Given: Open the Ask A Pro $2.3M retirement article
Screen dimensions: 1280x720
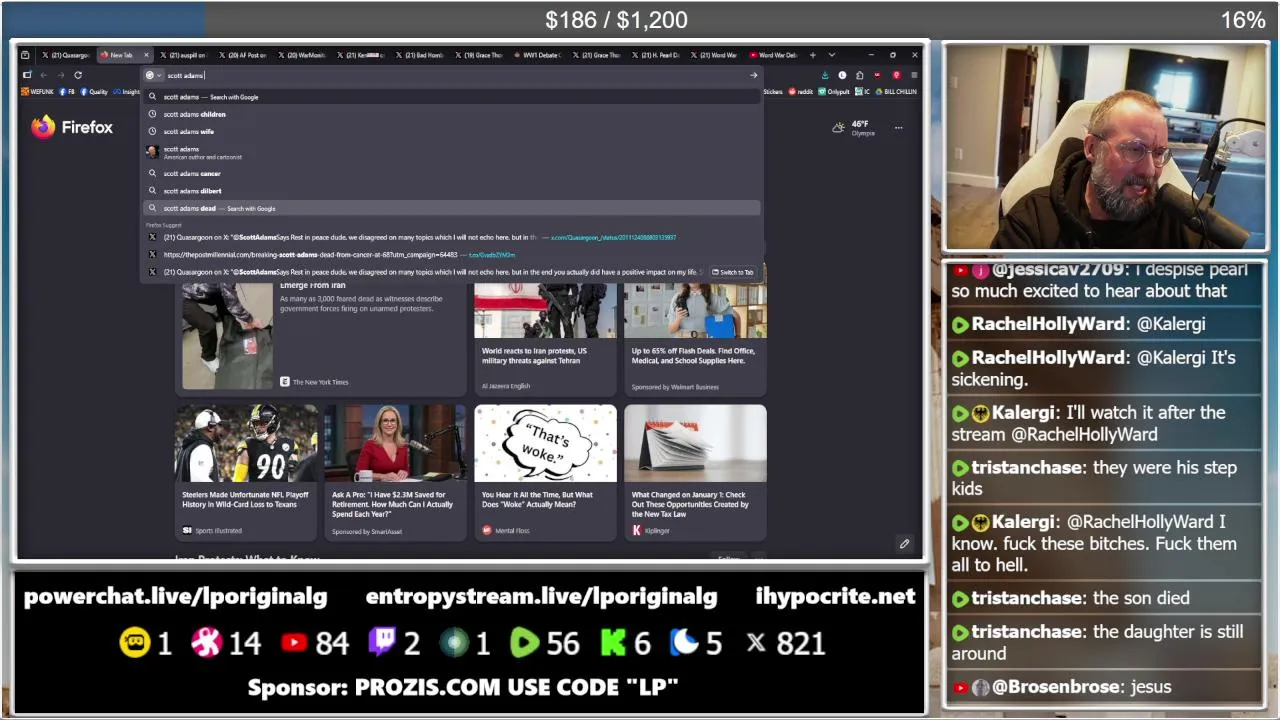Looking at the screenshot, I should (x=395, y=472).
